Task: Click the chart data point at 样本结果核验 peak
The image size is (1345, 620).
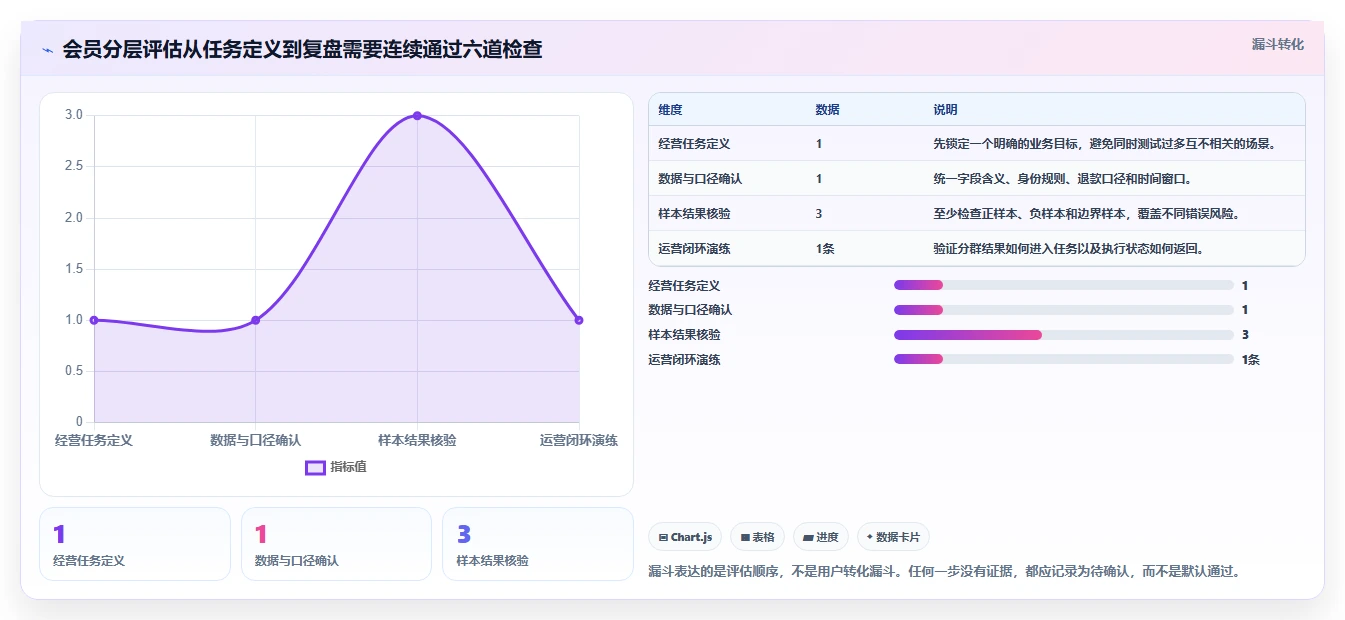Action: tap(417, 116)
